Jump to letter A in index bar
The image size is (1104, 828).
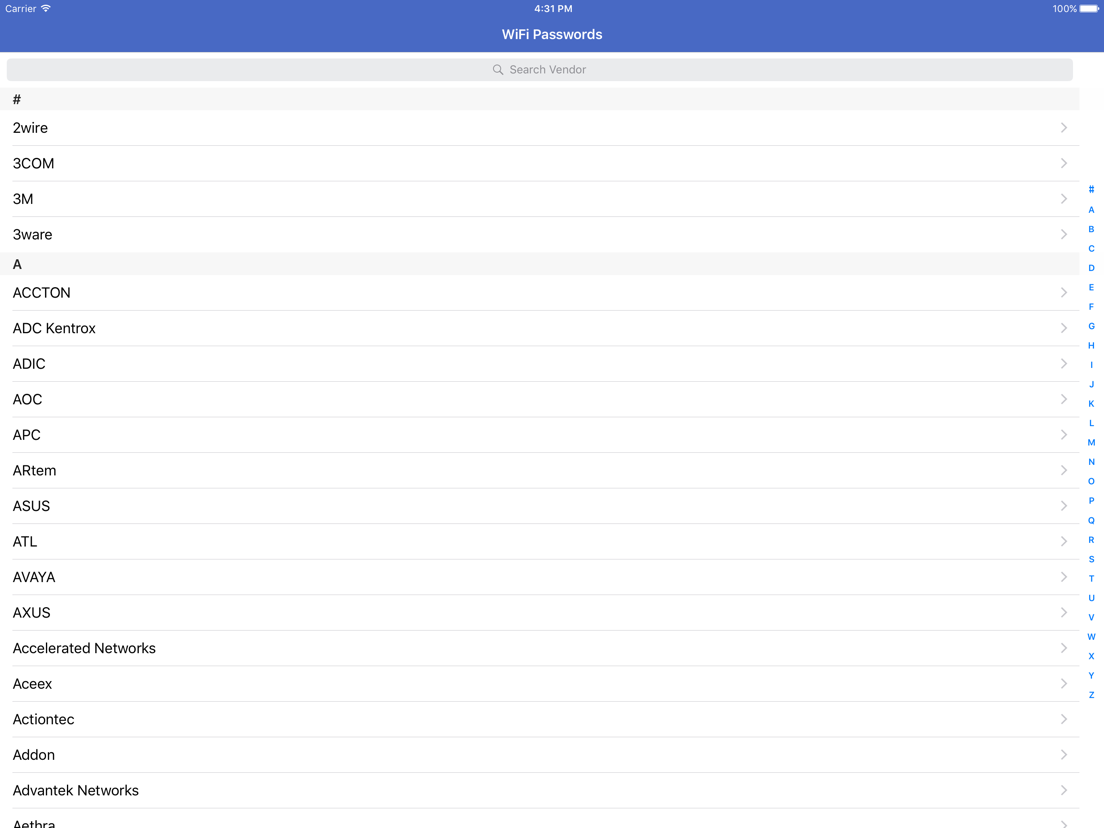[1091, 210]
